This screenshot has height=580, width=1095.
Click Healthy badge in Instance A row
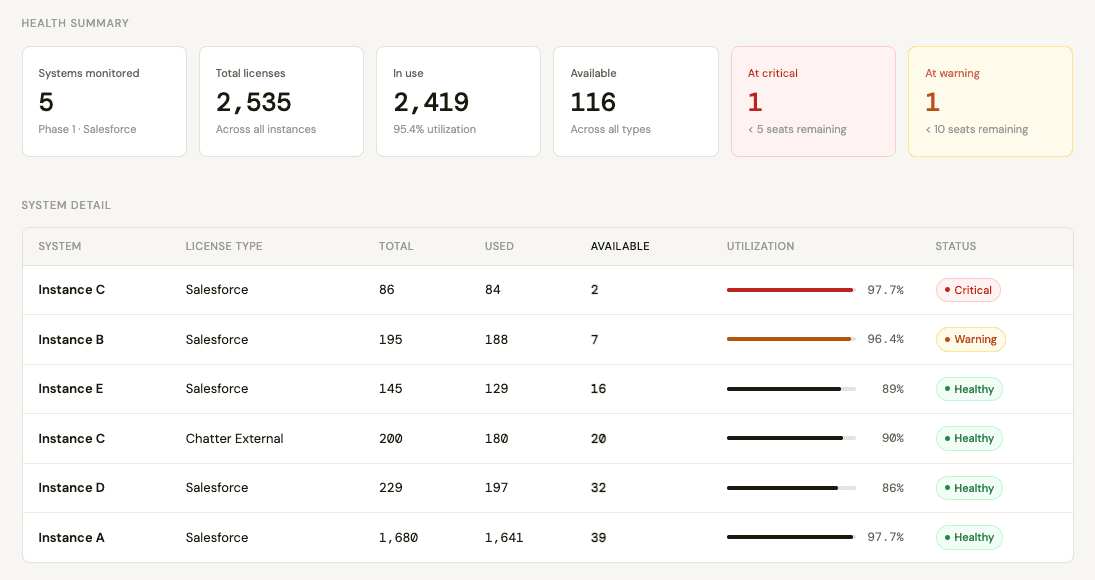coord(969,537)
